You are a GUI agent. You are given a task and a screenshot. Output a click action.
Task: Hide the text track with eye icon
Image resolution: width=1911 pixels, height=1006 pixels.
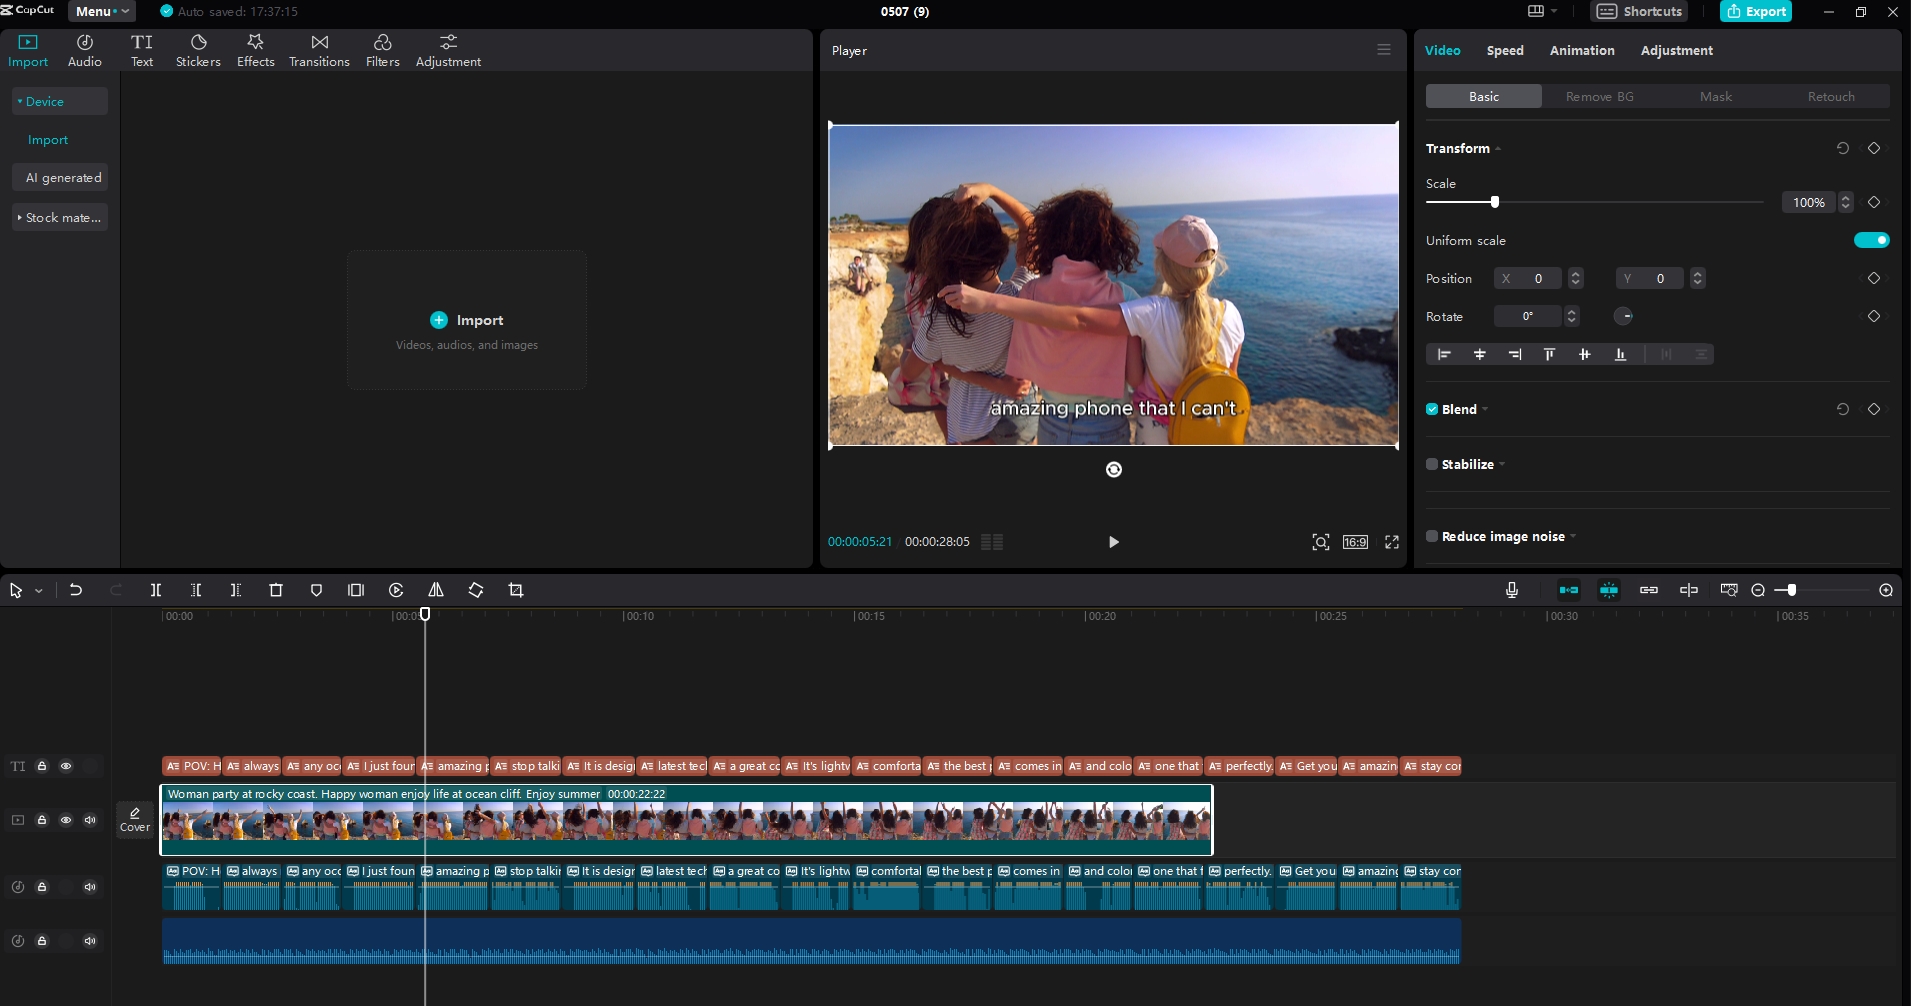point(66,766)
